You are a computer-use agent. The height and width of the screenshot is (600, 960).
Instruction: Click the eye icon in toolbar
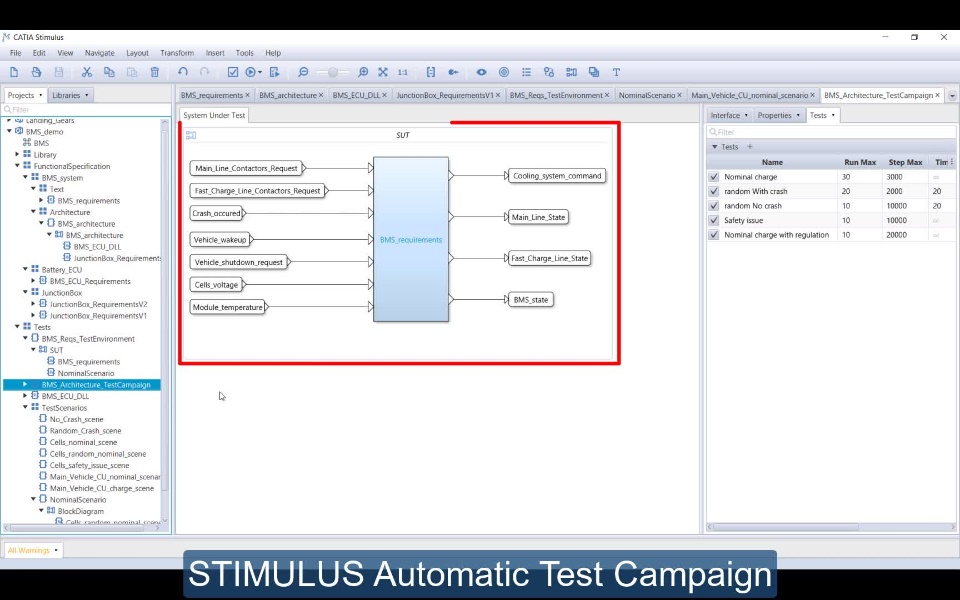481,72
